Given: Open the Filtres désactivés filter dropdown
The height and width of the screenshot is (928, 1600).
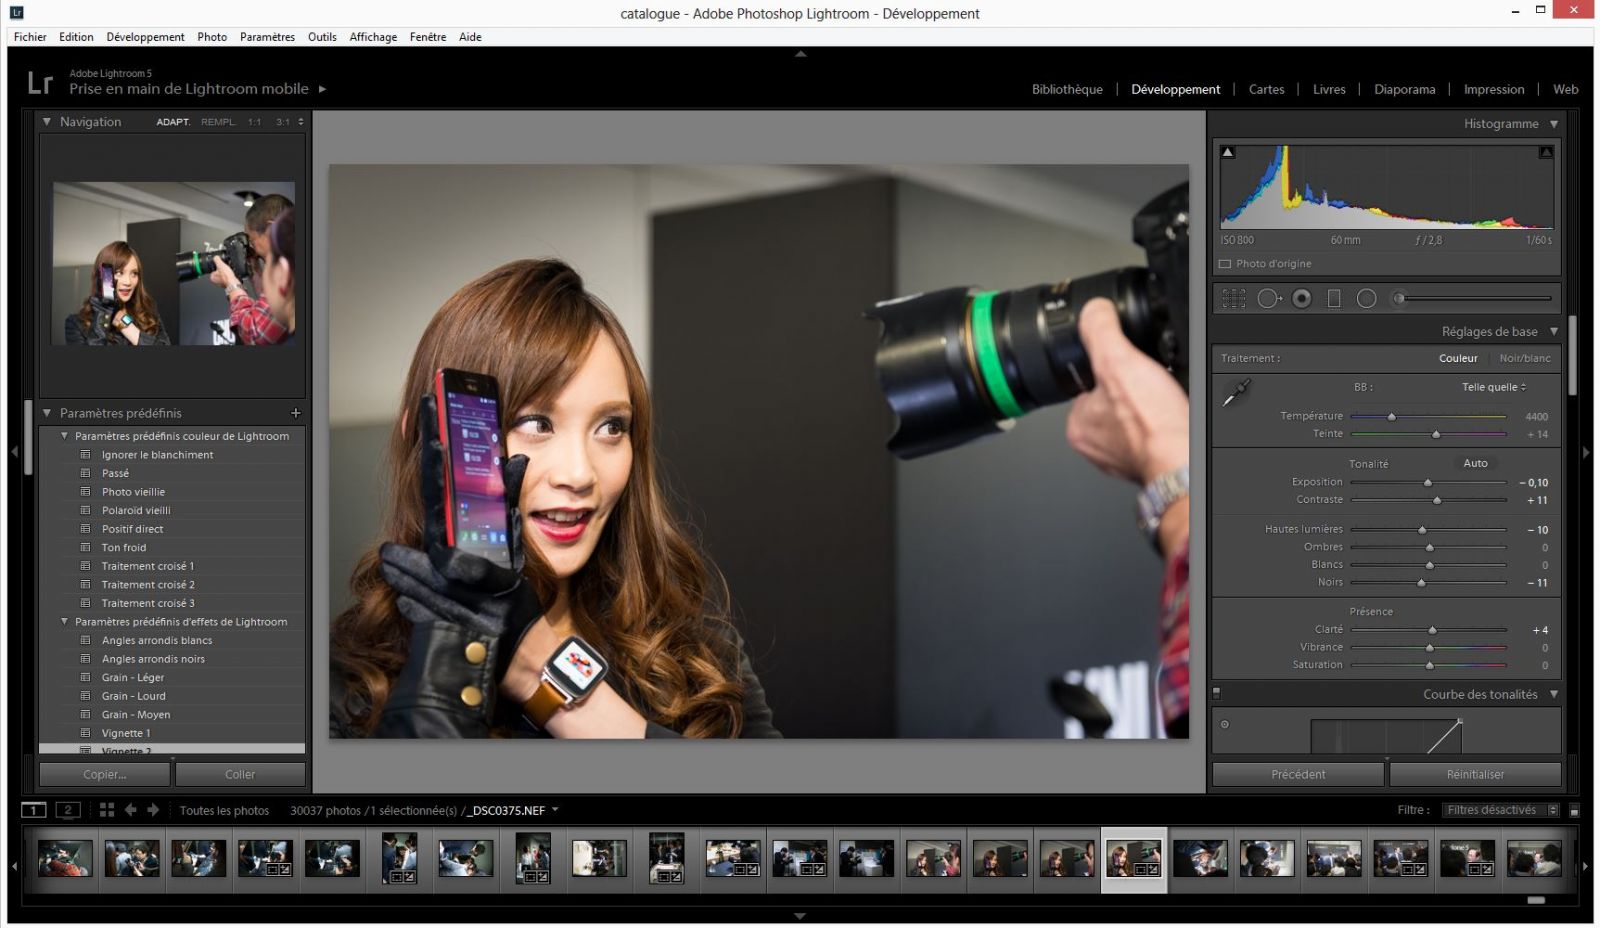Looking at the screenshot, I should (x=1501, y=810).
